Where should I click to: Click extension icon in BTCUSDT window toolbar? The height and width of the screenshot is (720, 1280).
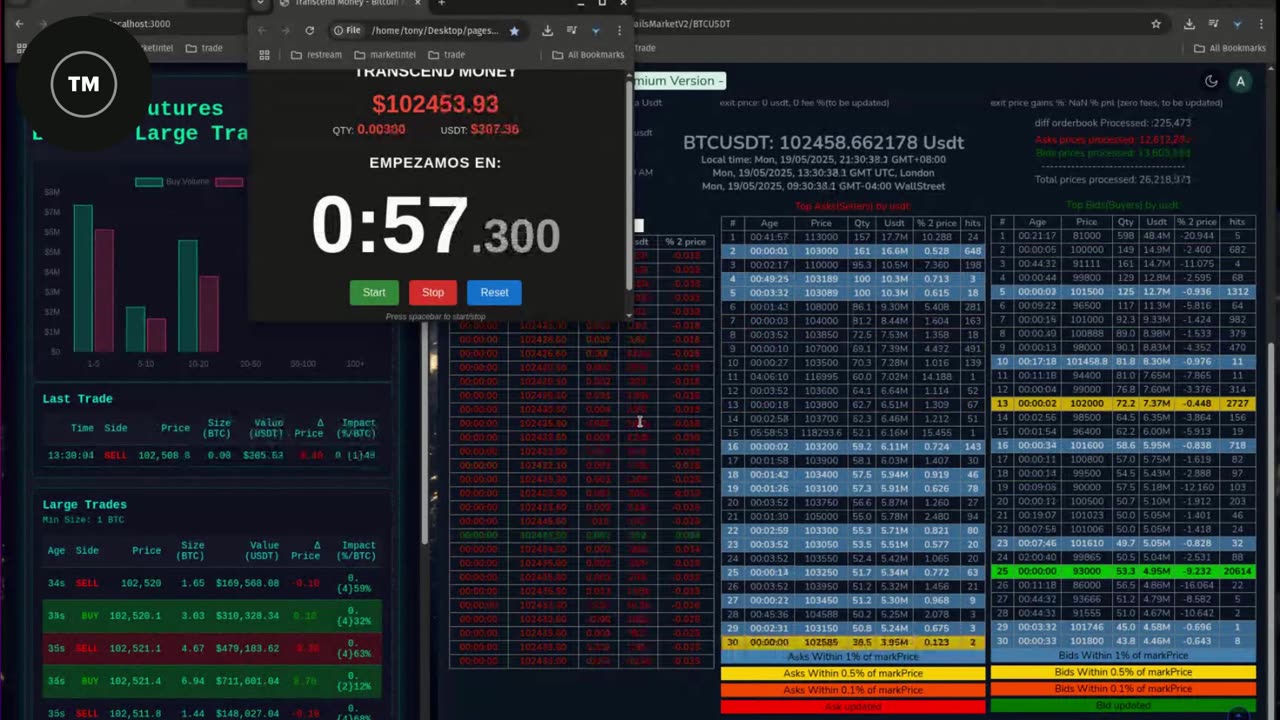pos(1237,23)
